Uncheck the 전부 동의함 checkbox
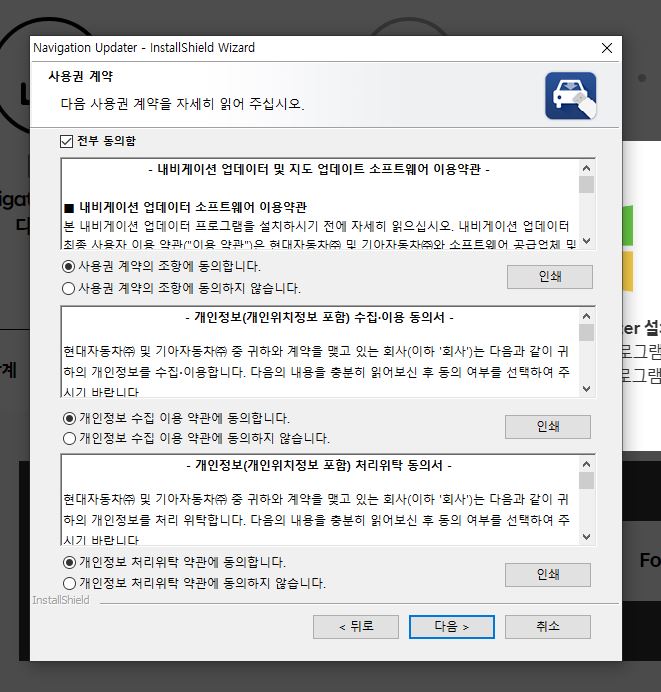Viewport: 661px width, 692px height. pos(66,141)
